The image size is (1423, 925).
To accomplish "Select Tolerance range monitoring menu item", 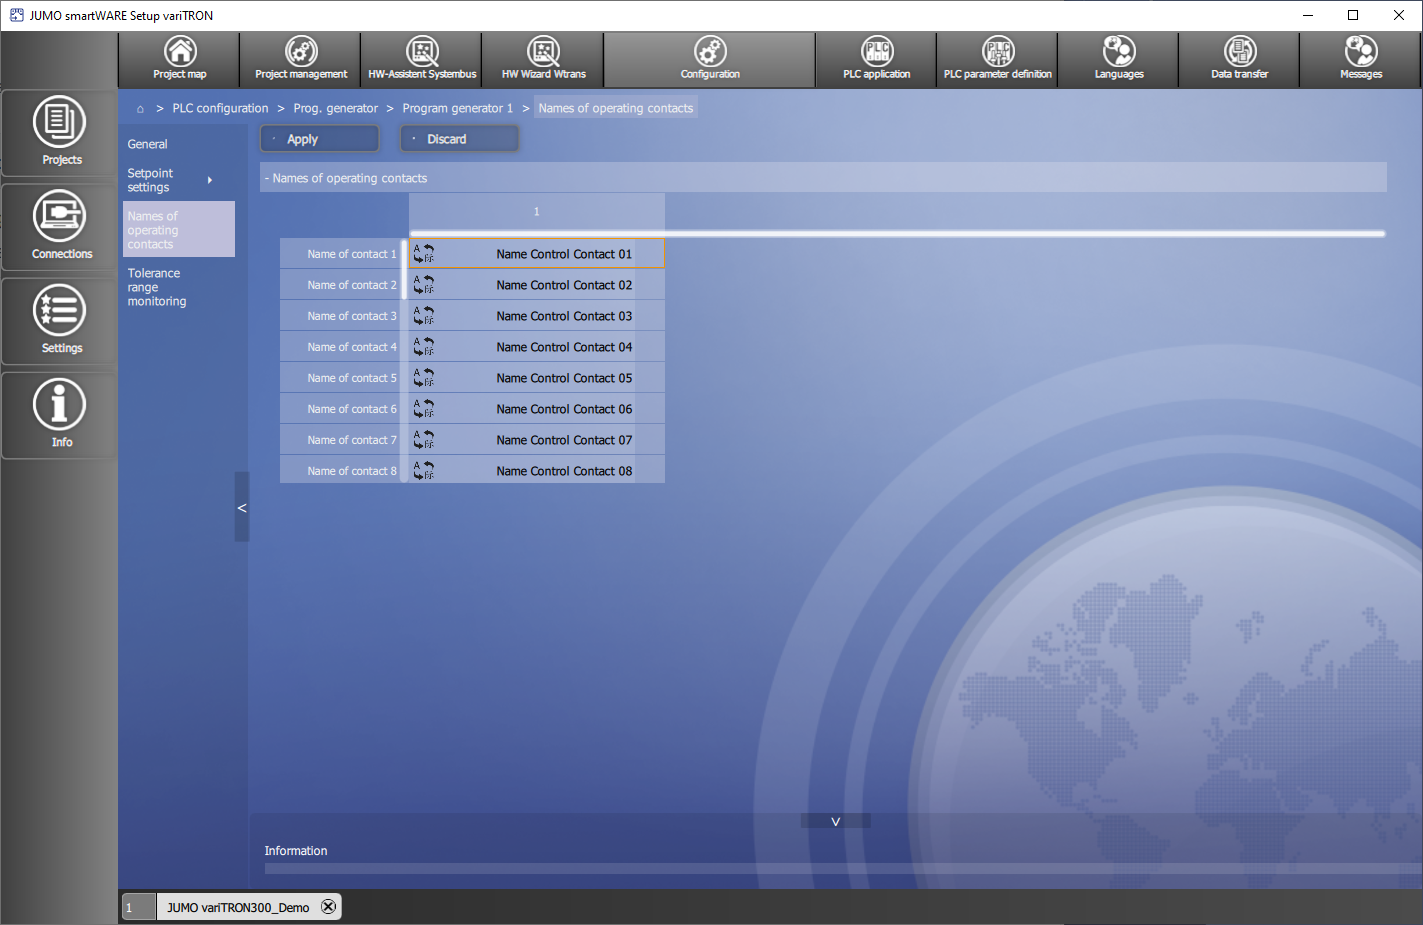I will (157, 287).
